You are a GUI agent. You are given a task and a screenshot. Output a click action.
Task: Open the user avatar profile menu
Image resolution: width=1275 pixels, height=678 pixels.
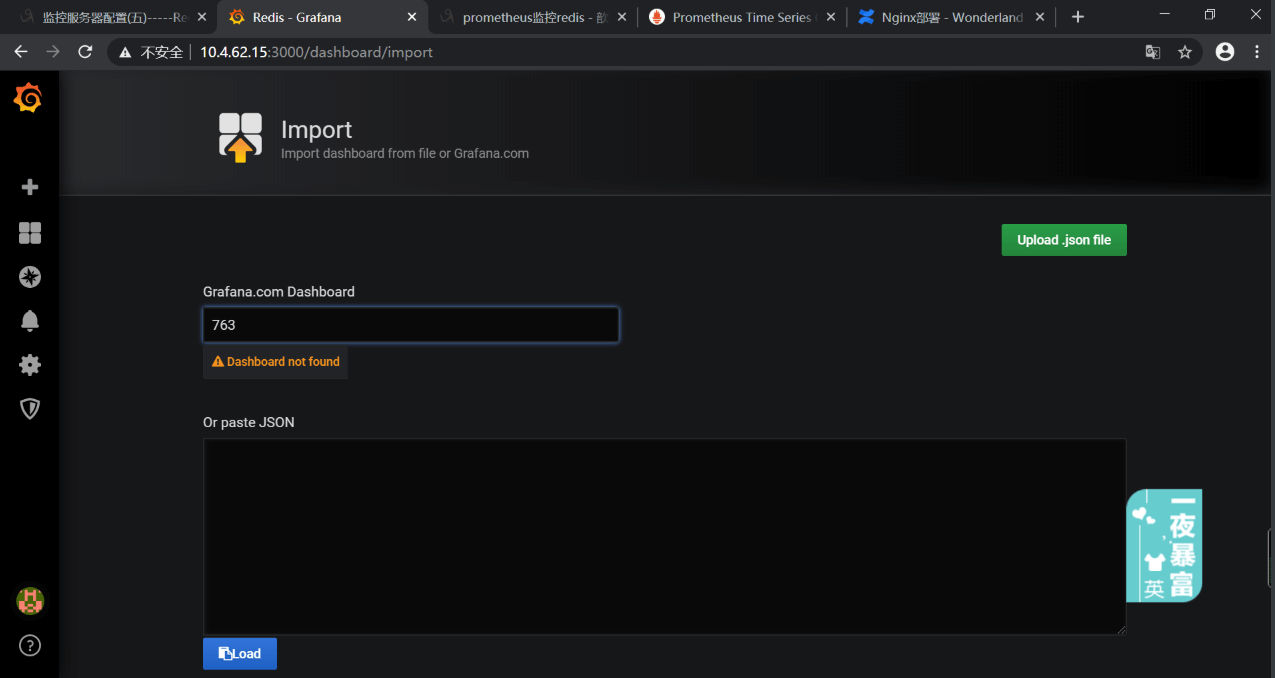pos(30,601)
